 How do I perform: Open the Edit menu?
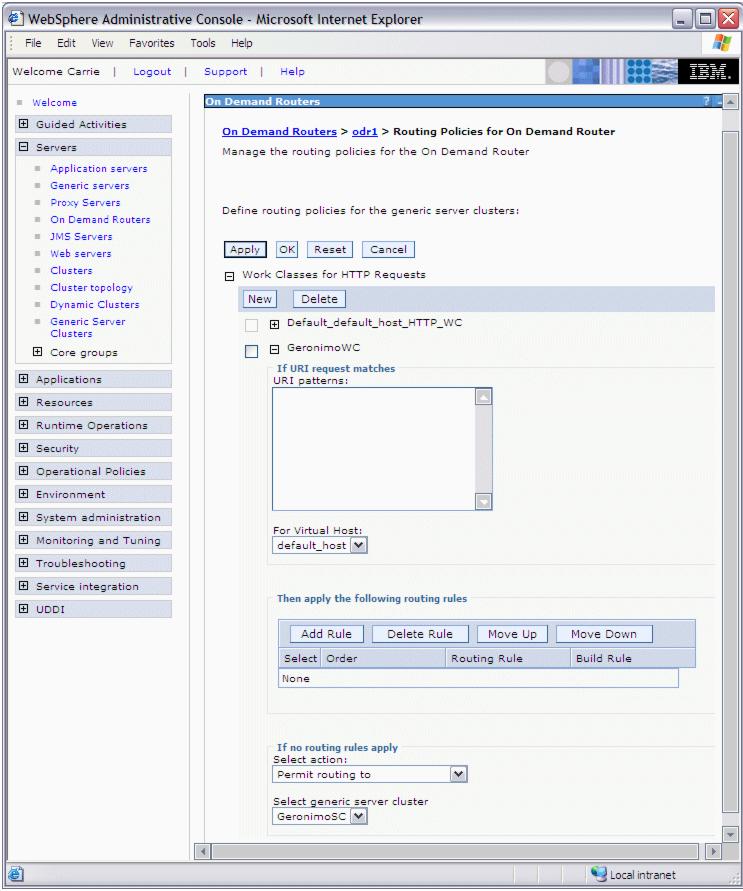tap(66, 43)
